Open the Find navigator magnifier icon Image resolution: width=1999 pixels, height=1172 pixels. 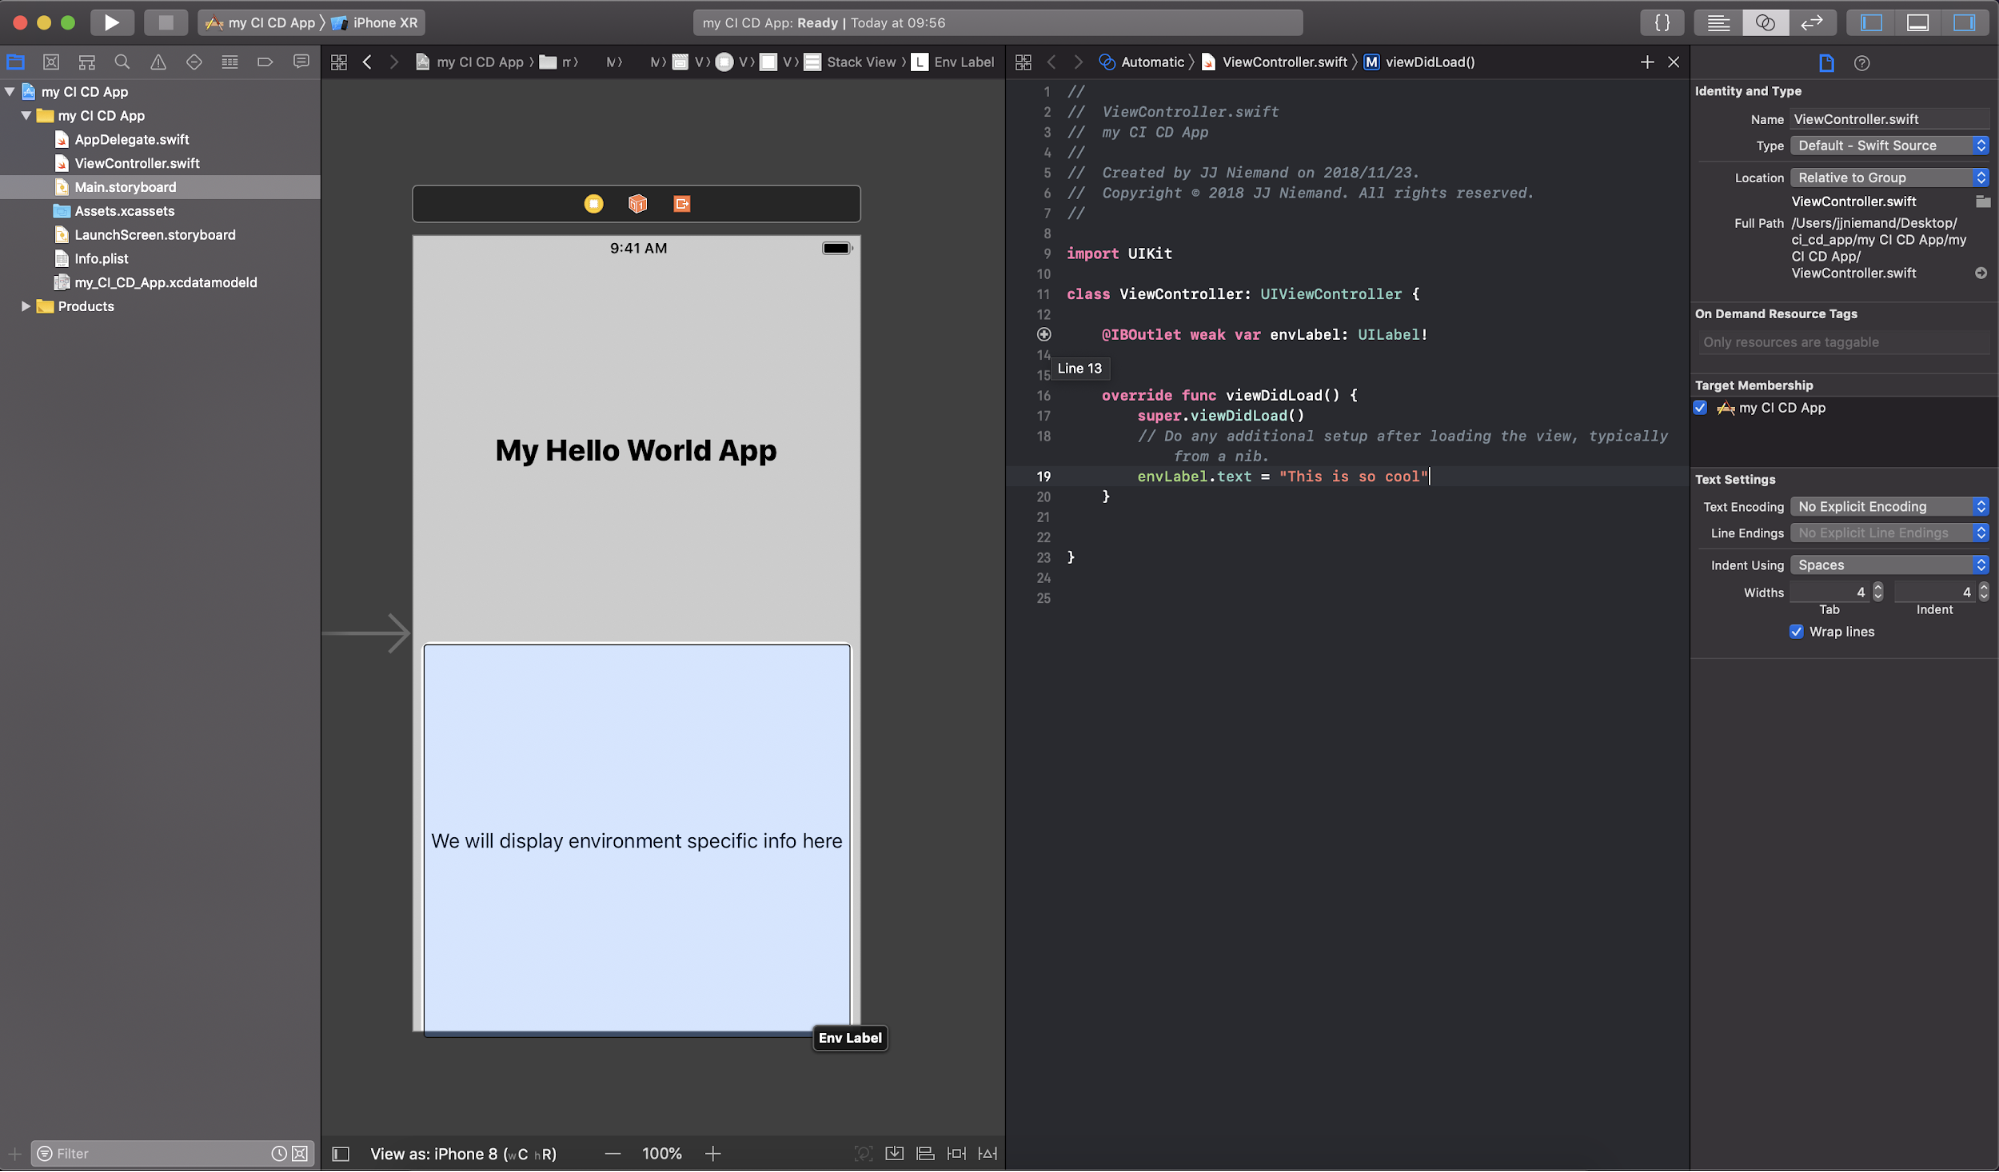click(122, 62)
